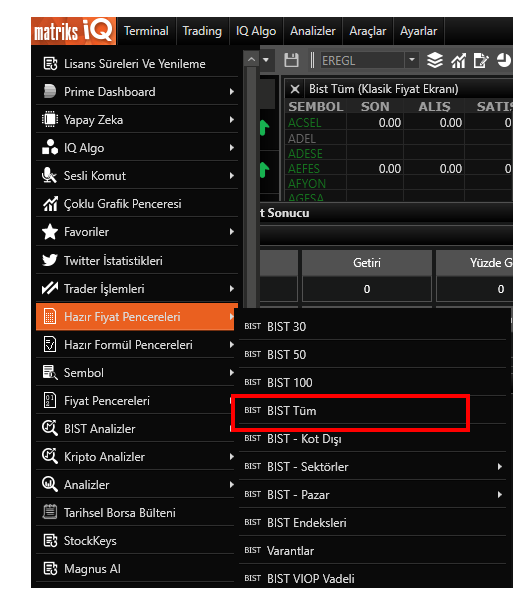This screenshot has height=605, width=528.
Task: Expand the Hazır Formül Pencereleri submenu arrow
Action: (232, 345)
